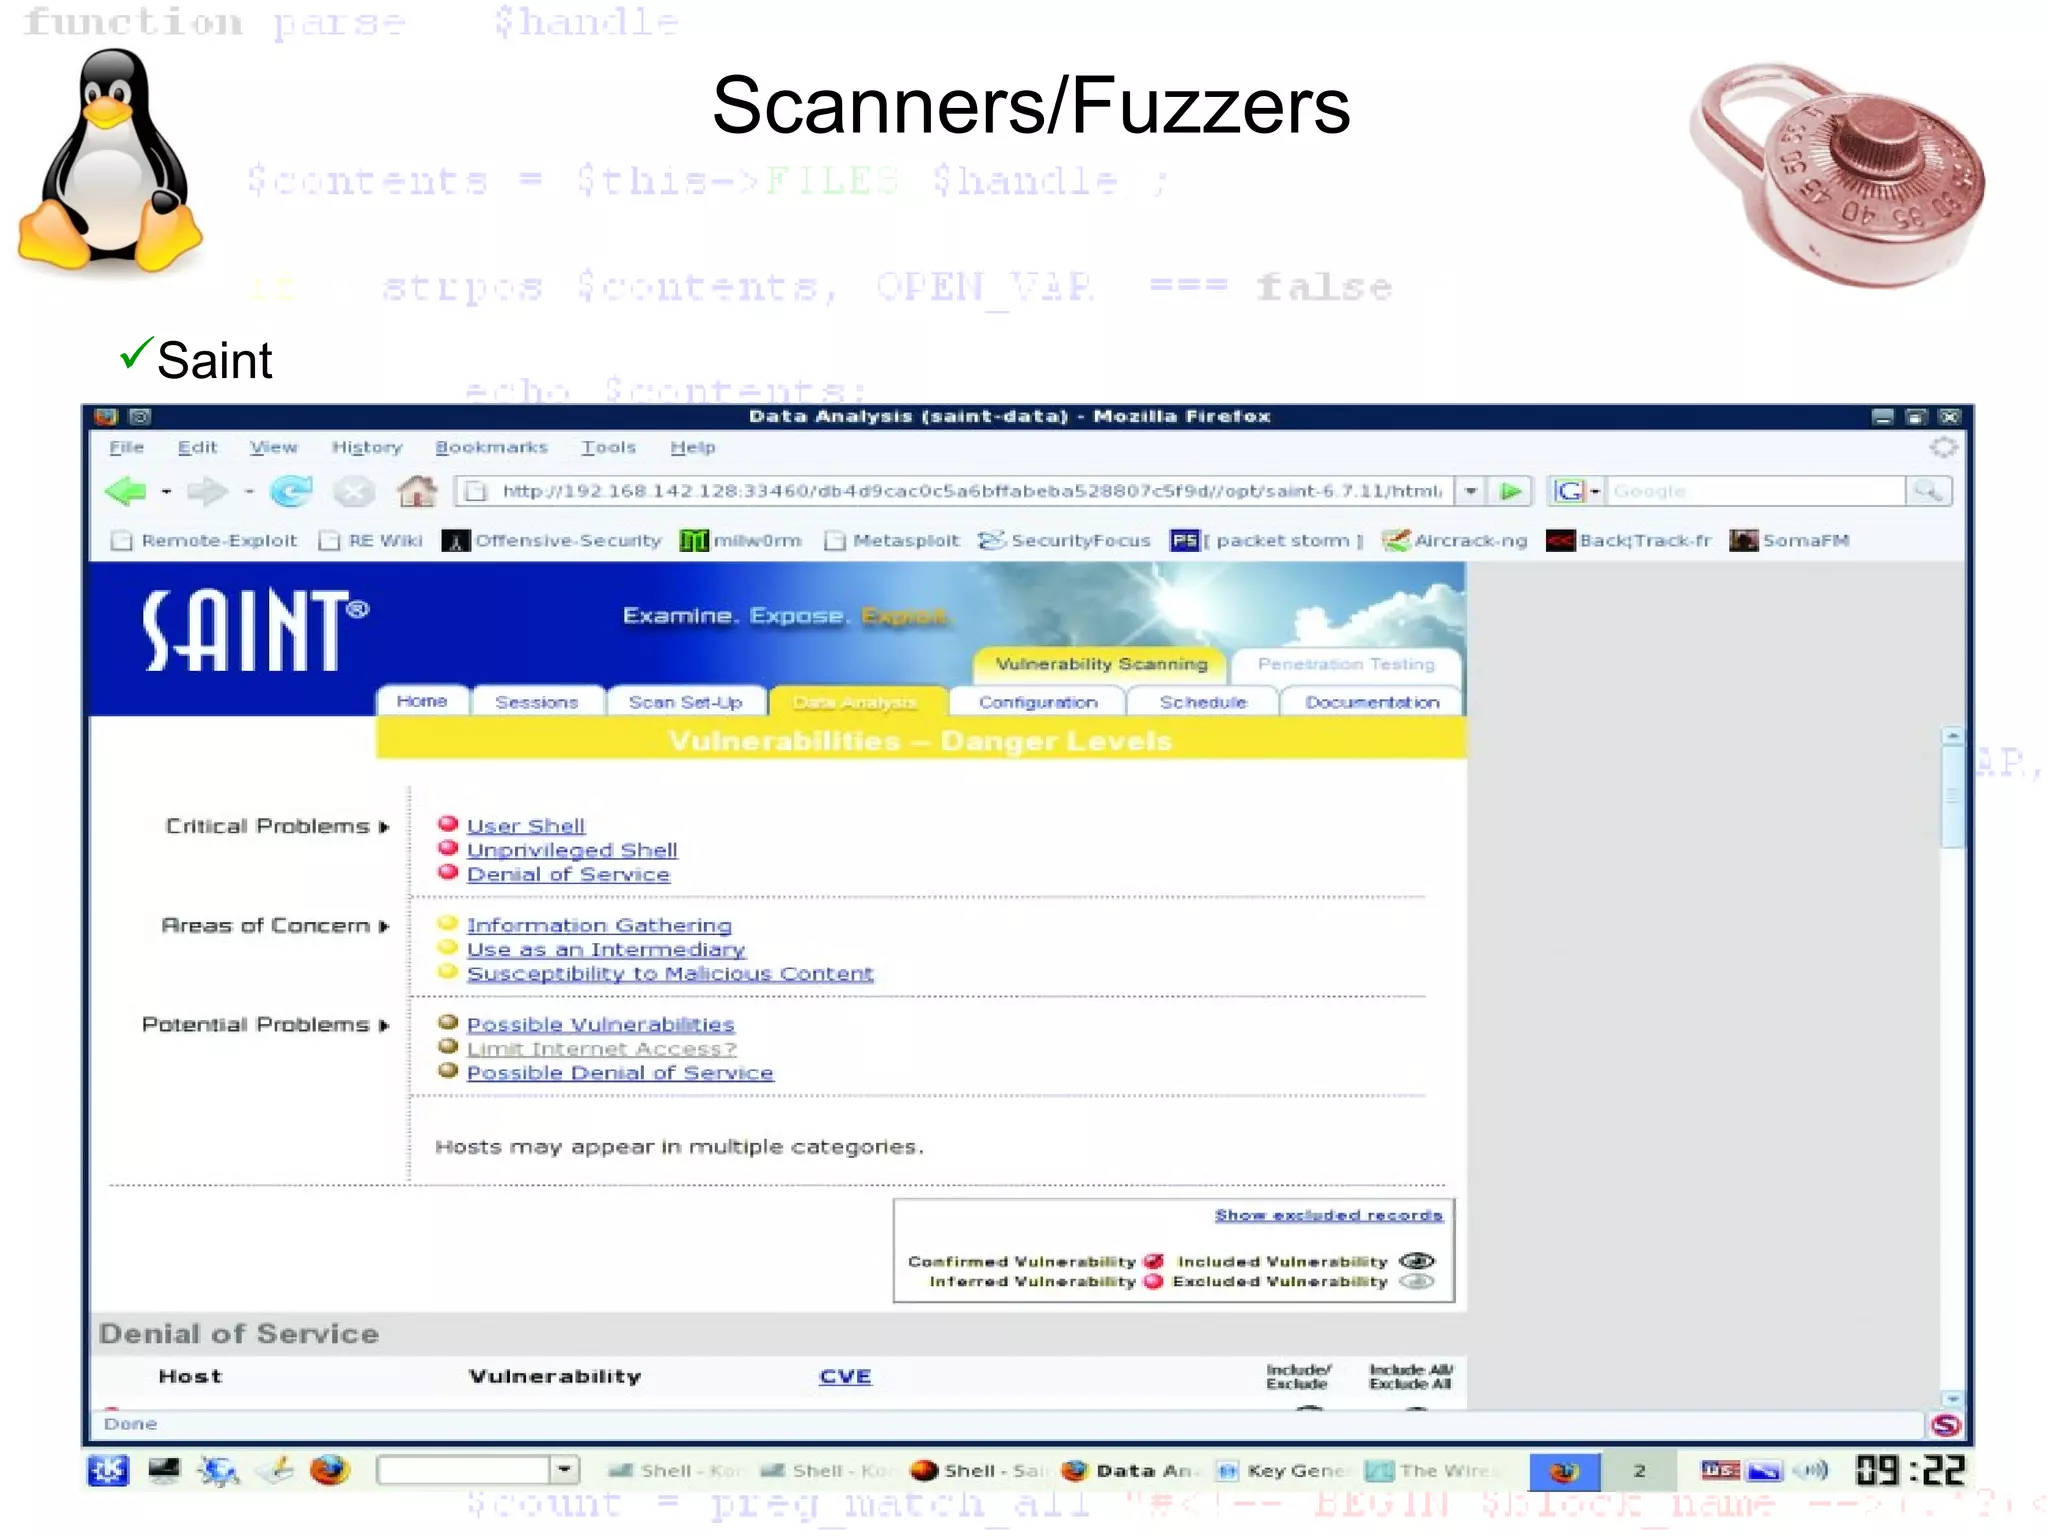Open the Aircrack-ng bookmark
2048x1536 pixels.
tap(1455, 541)
